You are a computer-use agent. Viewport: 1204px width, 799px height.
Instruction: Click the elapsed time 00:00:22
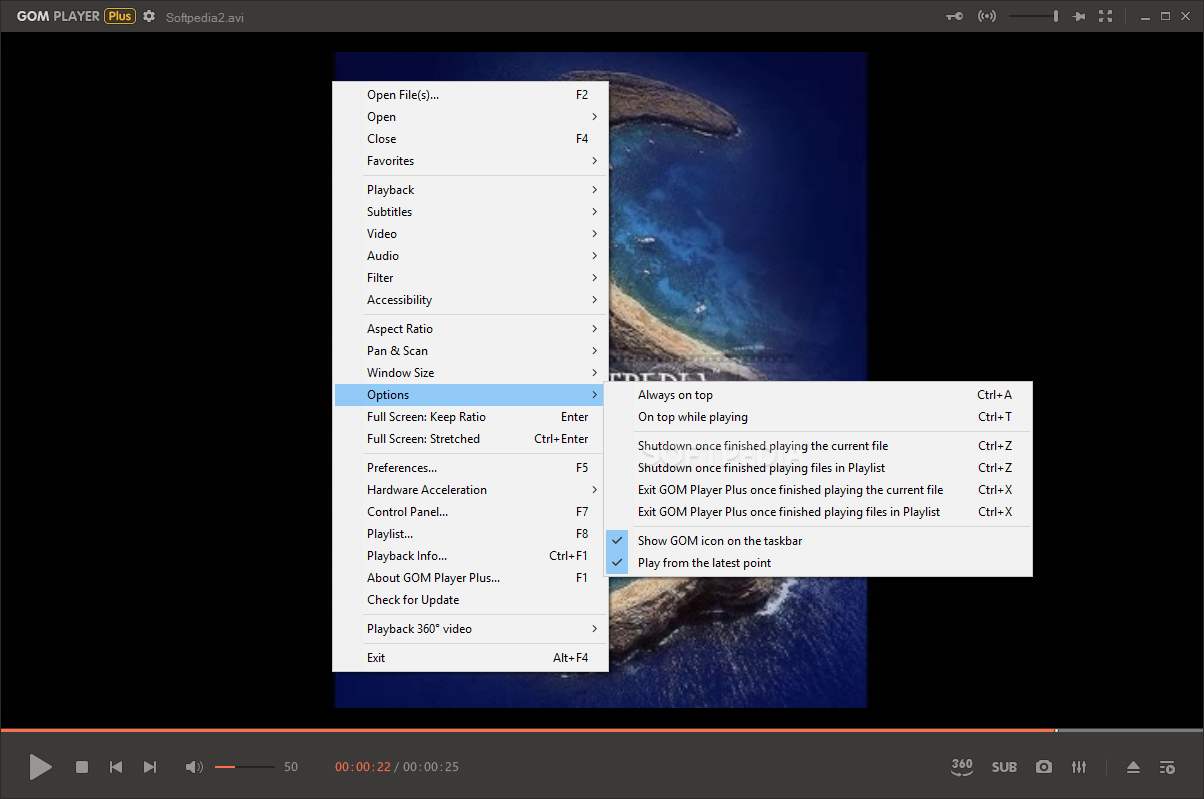coord(362,767)
